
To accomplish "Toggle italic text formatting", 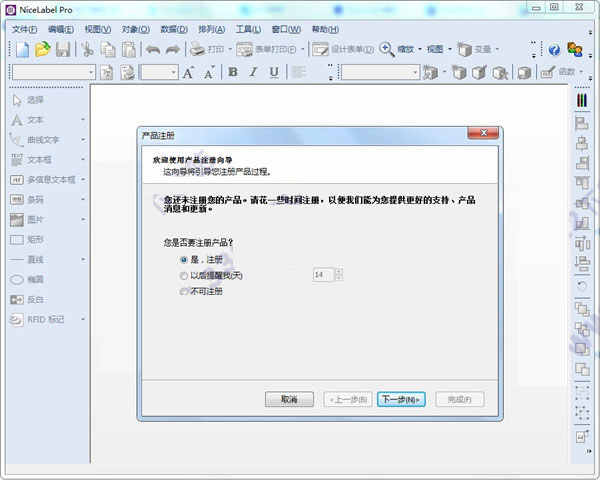I will coord(253,72).
